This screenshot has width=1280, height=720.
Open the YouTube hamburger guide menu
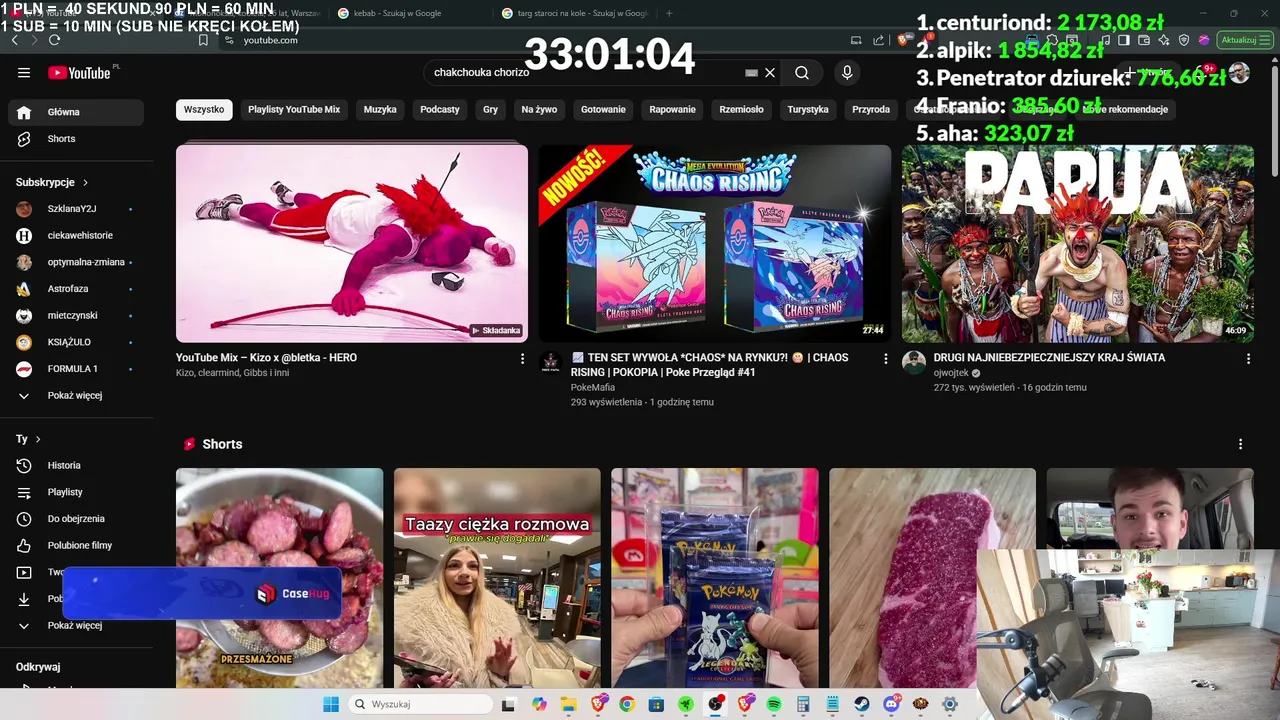(x=24, y=72)
